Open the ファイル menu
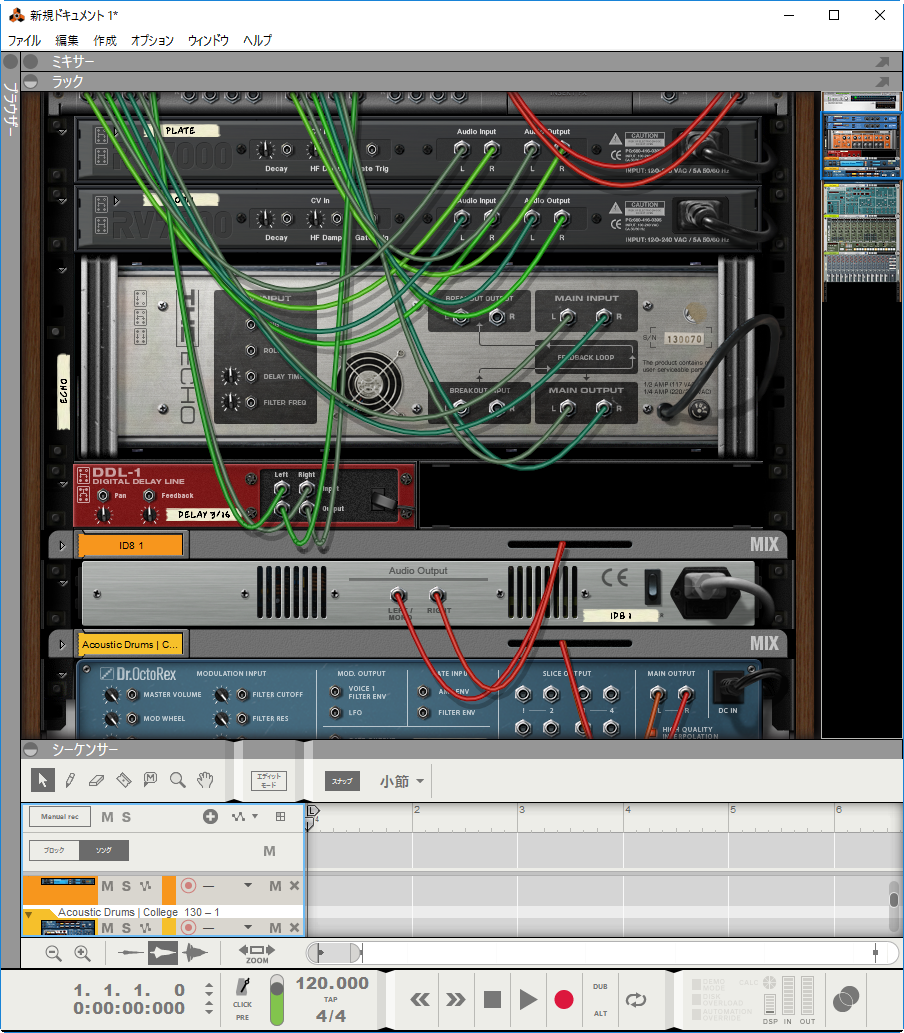Image resolution: width=904 pixels, height=1033 pixels. (24, 40)
